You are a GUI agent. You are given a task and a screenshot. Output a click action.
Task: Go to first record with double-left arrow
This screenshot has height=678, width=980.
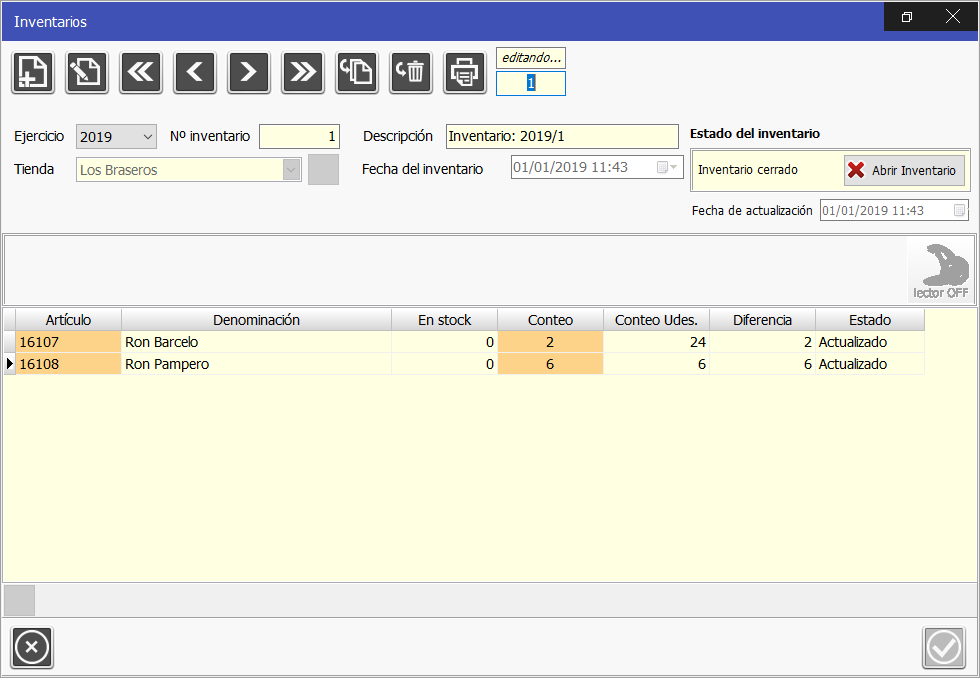tap(141, 72)
